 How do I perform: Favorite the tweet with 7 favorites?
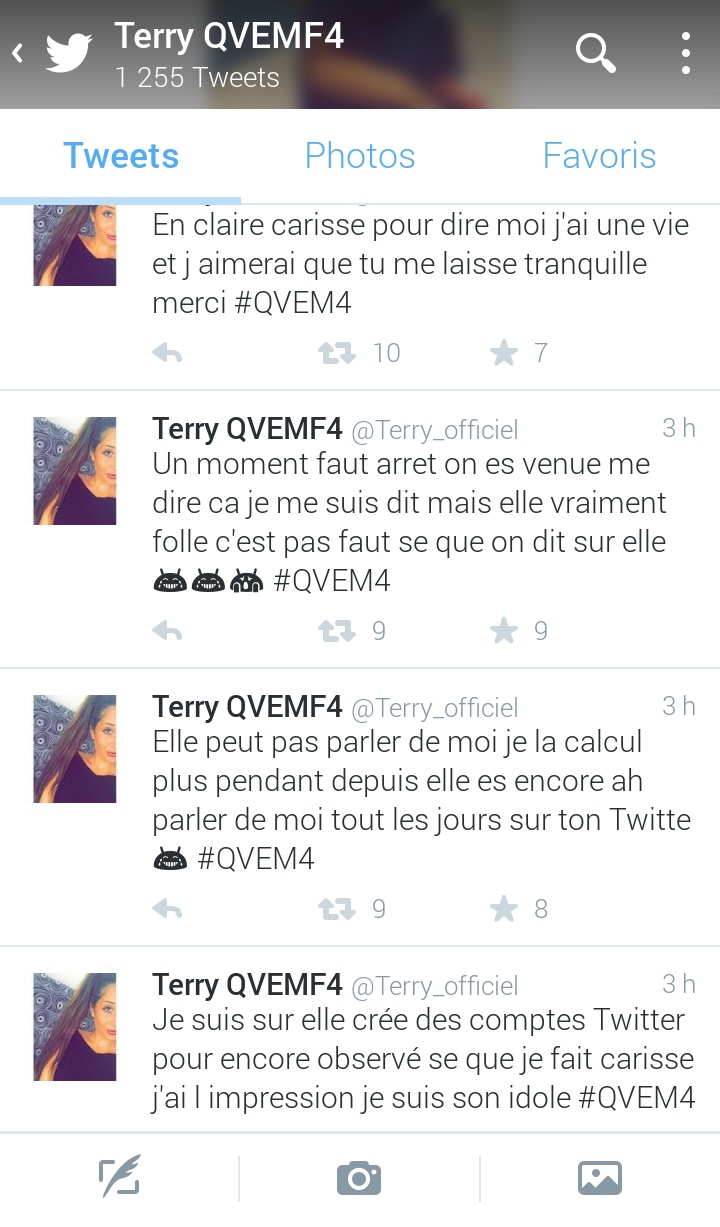[504, 352]
